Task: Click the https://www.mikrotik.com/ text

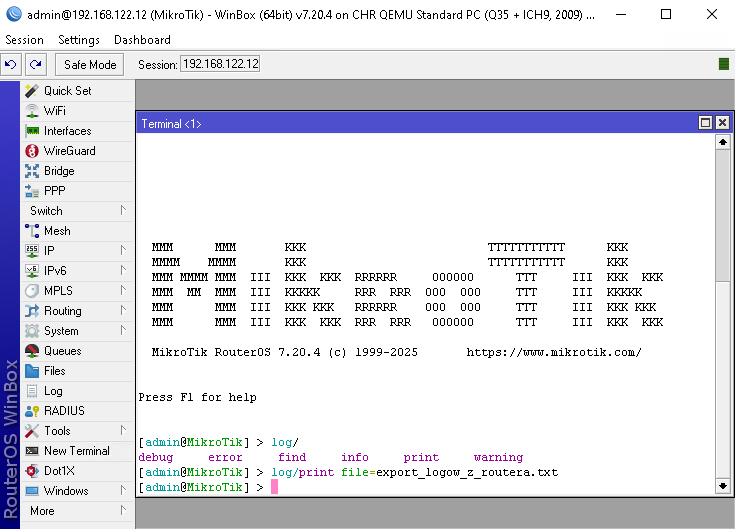Action: click(x=554, y=352)
